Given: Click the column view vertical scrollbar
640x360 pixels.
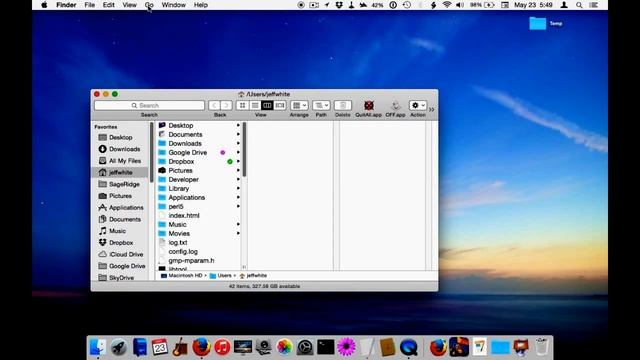Looking at the screenshot, I should pos(244,149).
